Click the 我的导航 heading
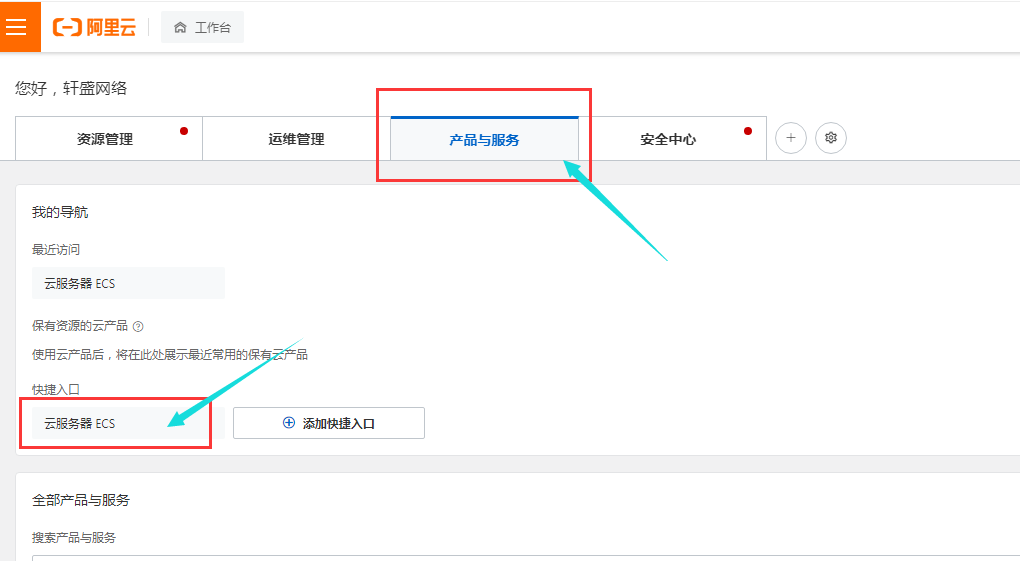The image size is (1020, 561). click(x=60, y=212)
